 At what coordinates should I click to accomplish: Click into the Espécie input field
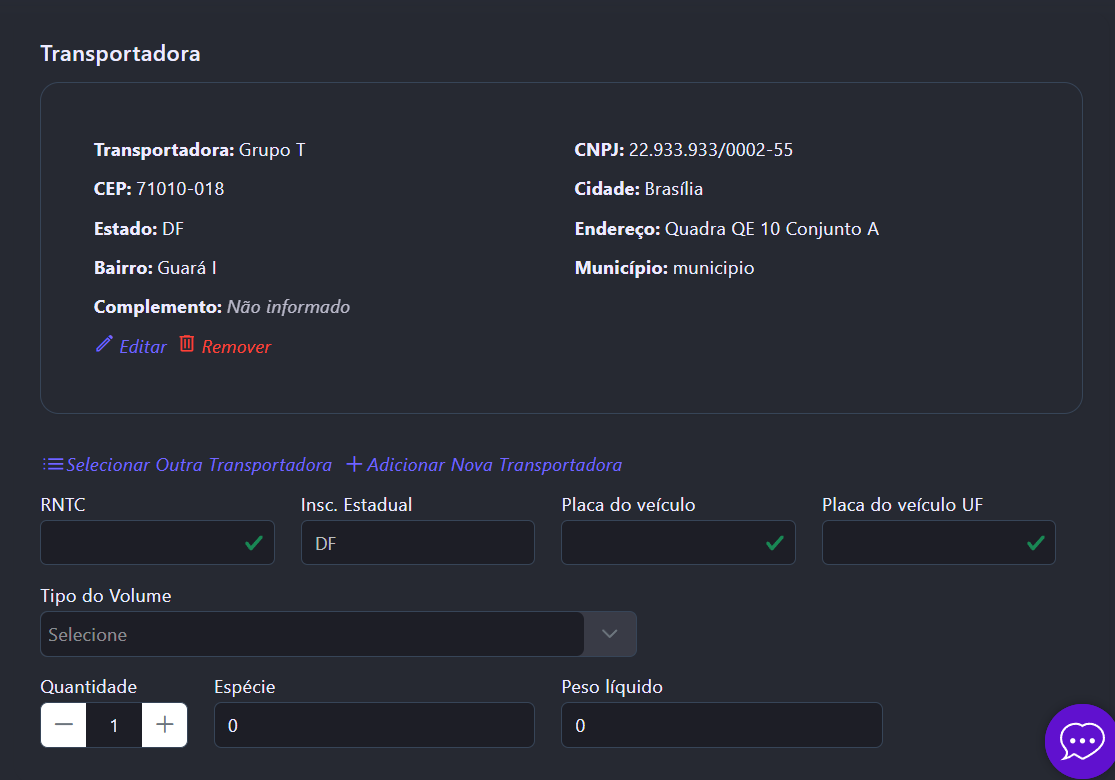(374, 725)
